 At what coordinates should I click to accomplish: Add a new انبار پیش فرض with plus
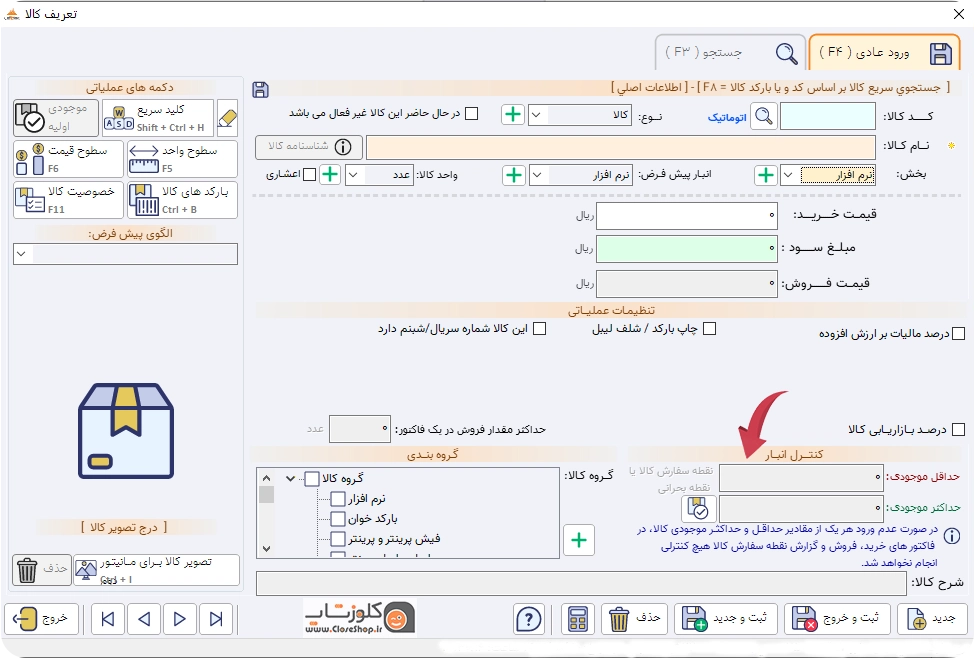pos(514,175)
